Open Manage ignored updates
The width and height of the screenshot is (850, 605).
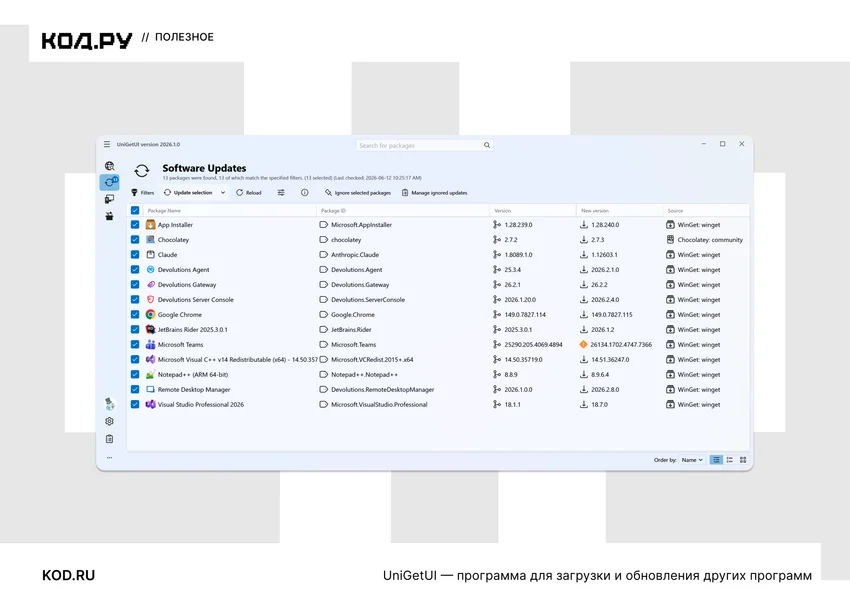coord(434,192)
